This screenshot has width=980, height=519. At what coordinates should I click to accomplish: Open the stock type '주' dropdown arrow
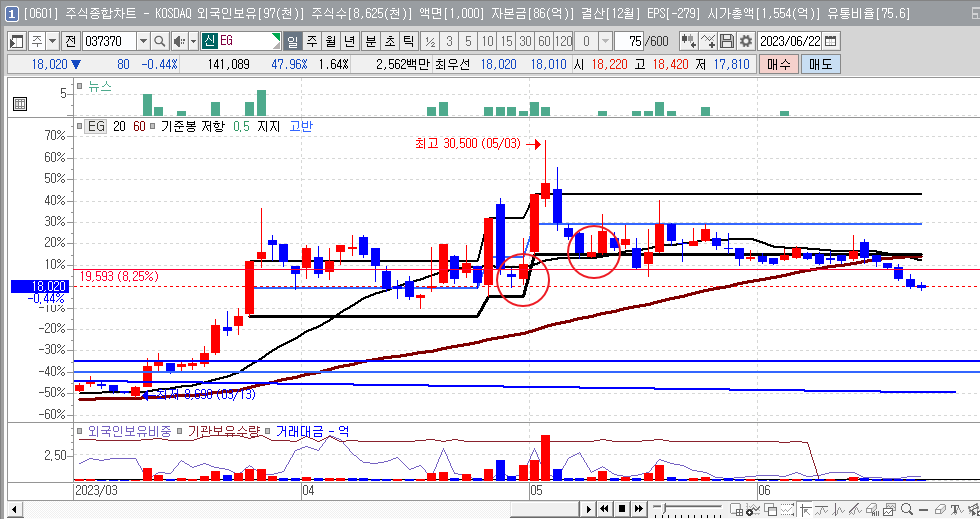pos(52,41)
